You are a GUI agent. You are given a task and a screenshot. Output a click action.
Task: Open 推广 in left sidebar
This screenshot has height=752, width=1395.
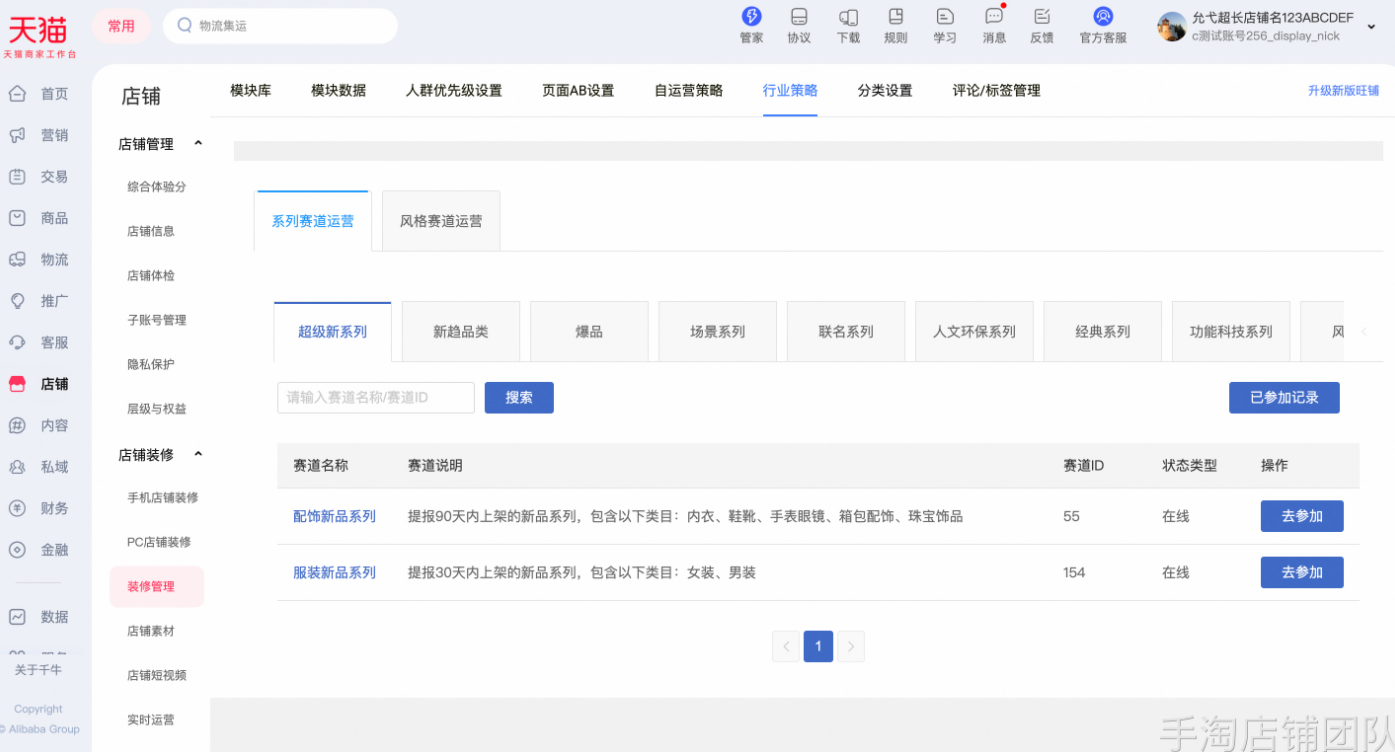(x=39, y=301)
